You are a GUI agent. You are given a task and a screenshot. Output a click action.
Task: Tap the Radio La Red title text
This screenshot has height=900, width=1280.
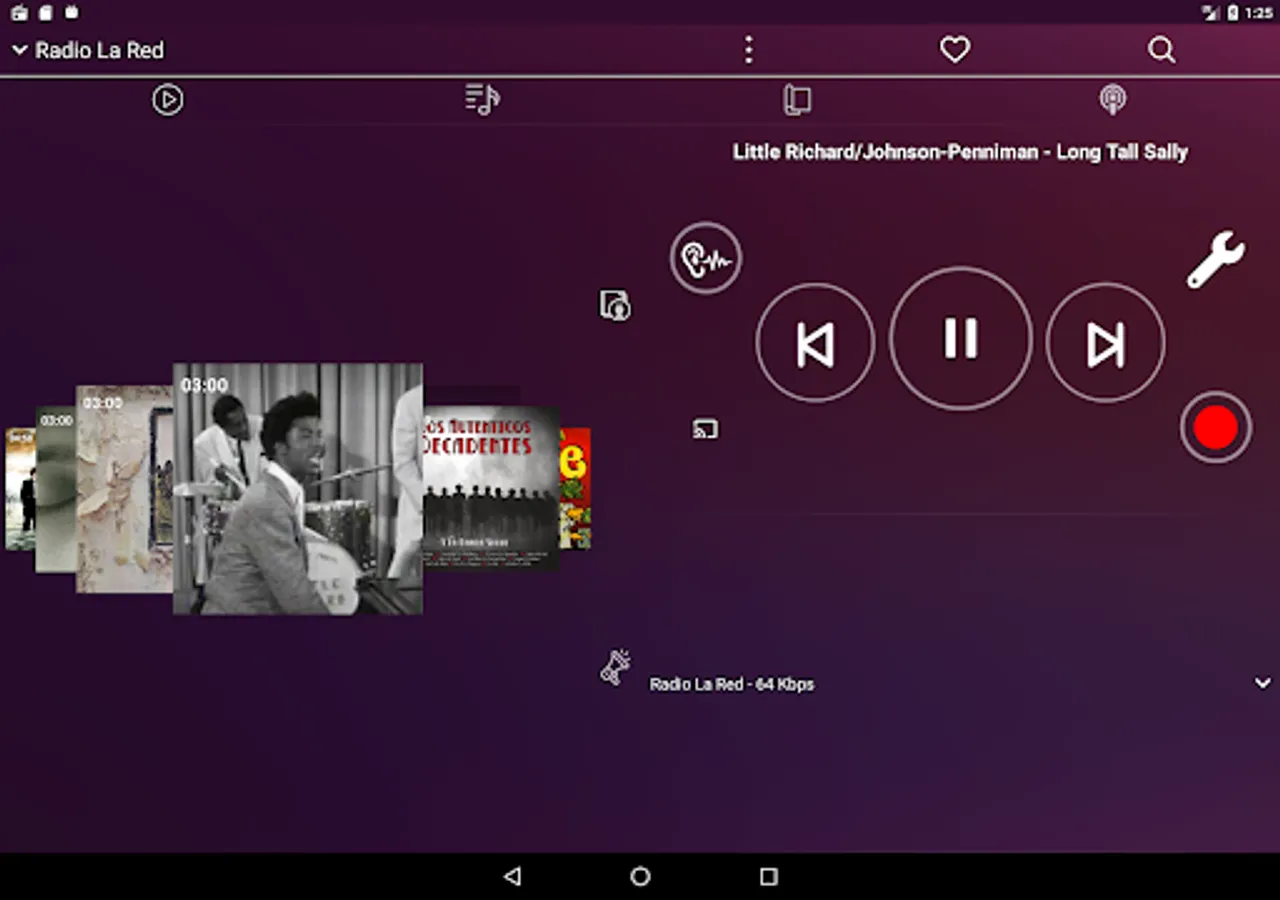(100, 50)
